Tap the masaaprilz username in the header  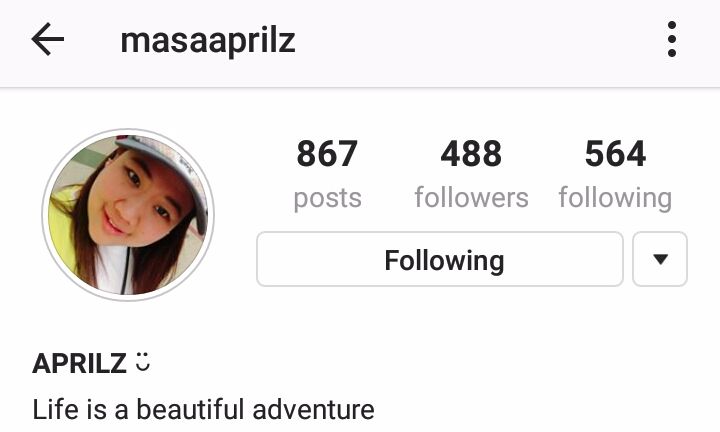point(208,41)
